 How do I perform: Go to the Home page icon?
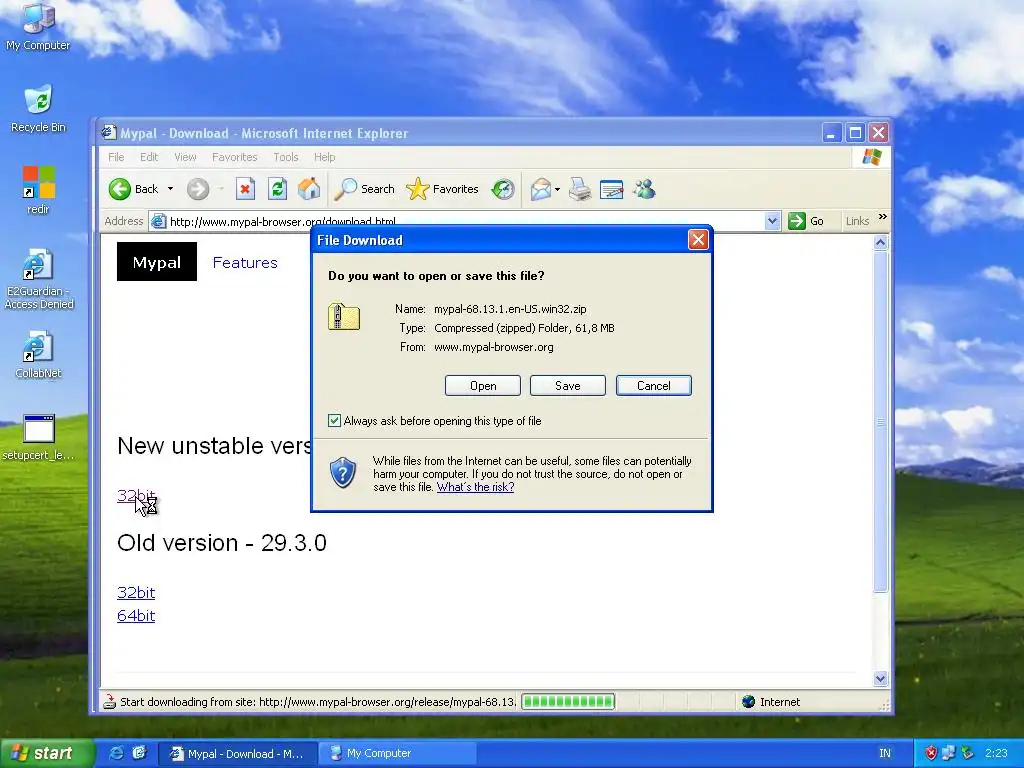(x=309, y=189)
